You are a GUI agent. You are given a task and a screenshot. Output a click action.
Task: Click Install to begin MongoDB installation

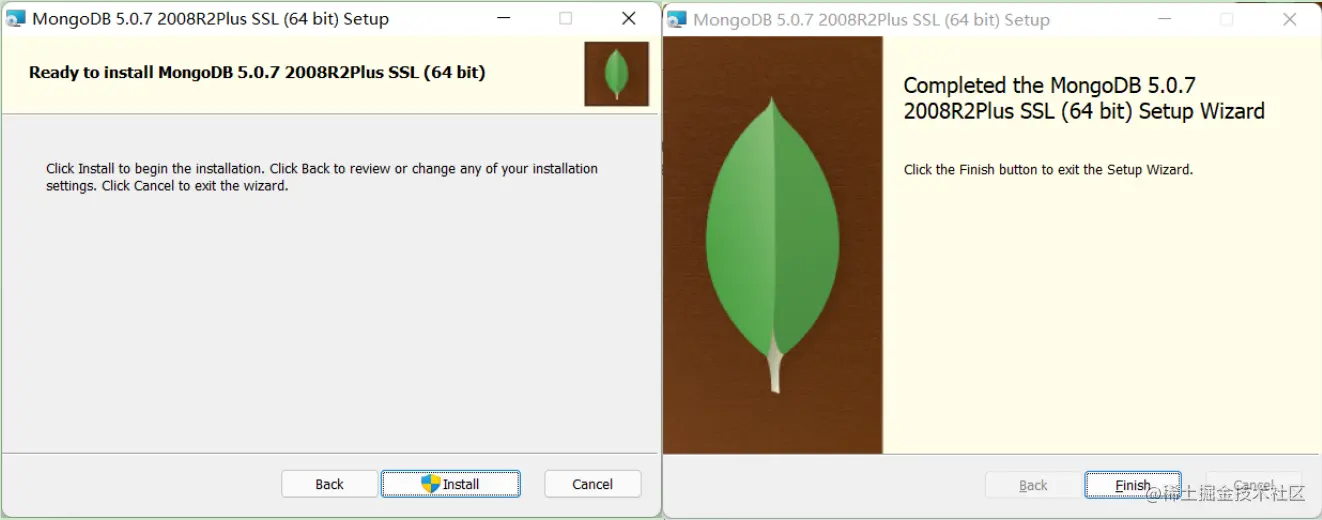click(450, 484)
